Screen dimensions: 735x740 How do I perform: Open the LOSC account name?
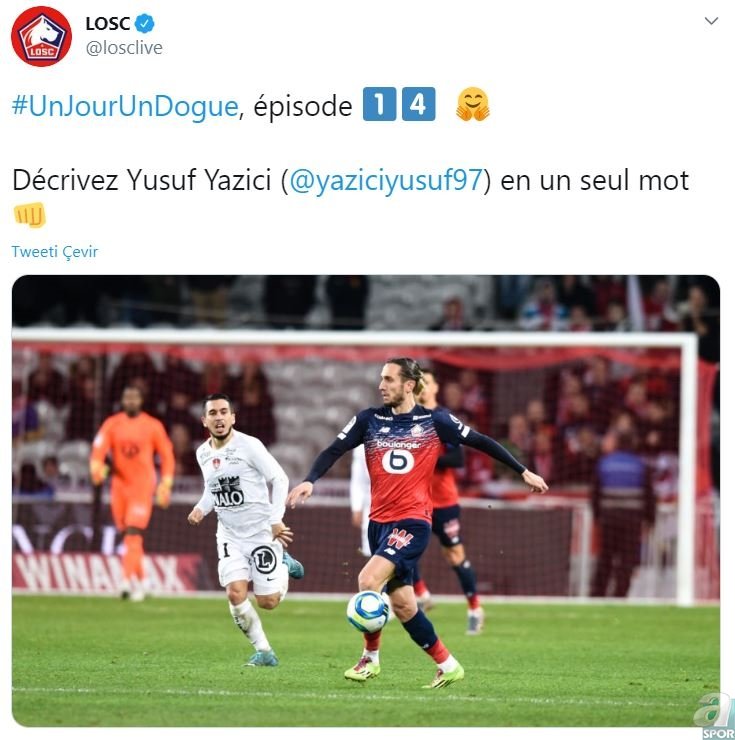point(108,23)
